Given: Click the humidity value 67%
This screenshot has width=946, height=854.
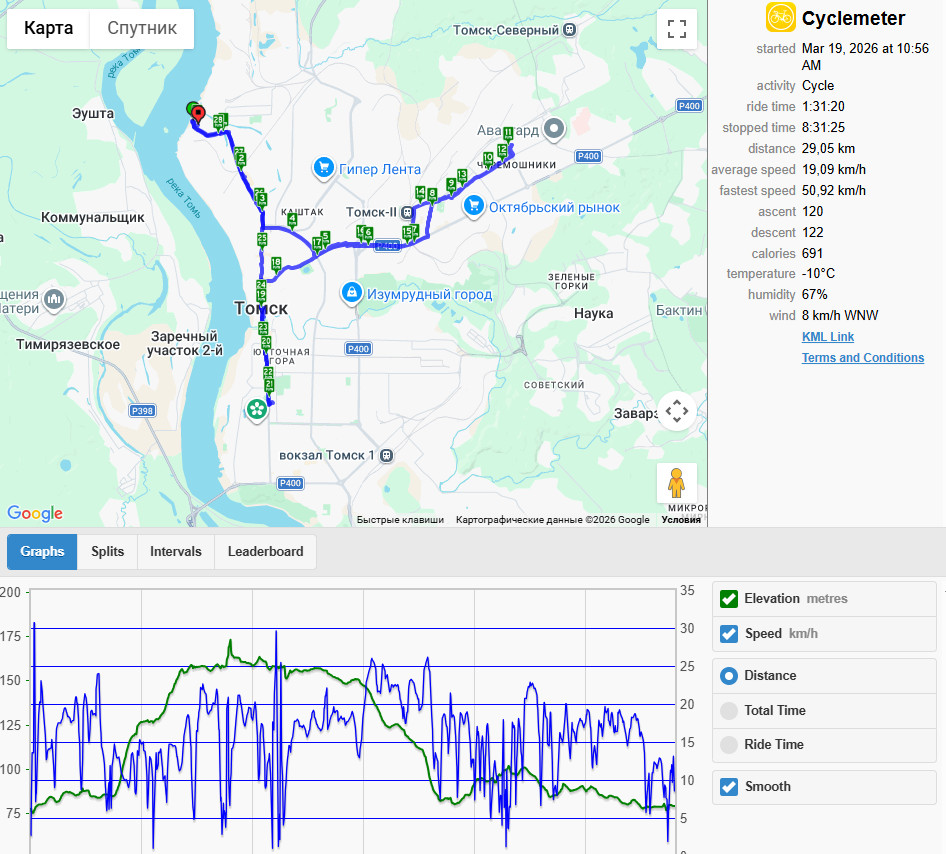Looking at the screenshot, I should 814,295.
